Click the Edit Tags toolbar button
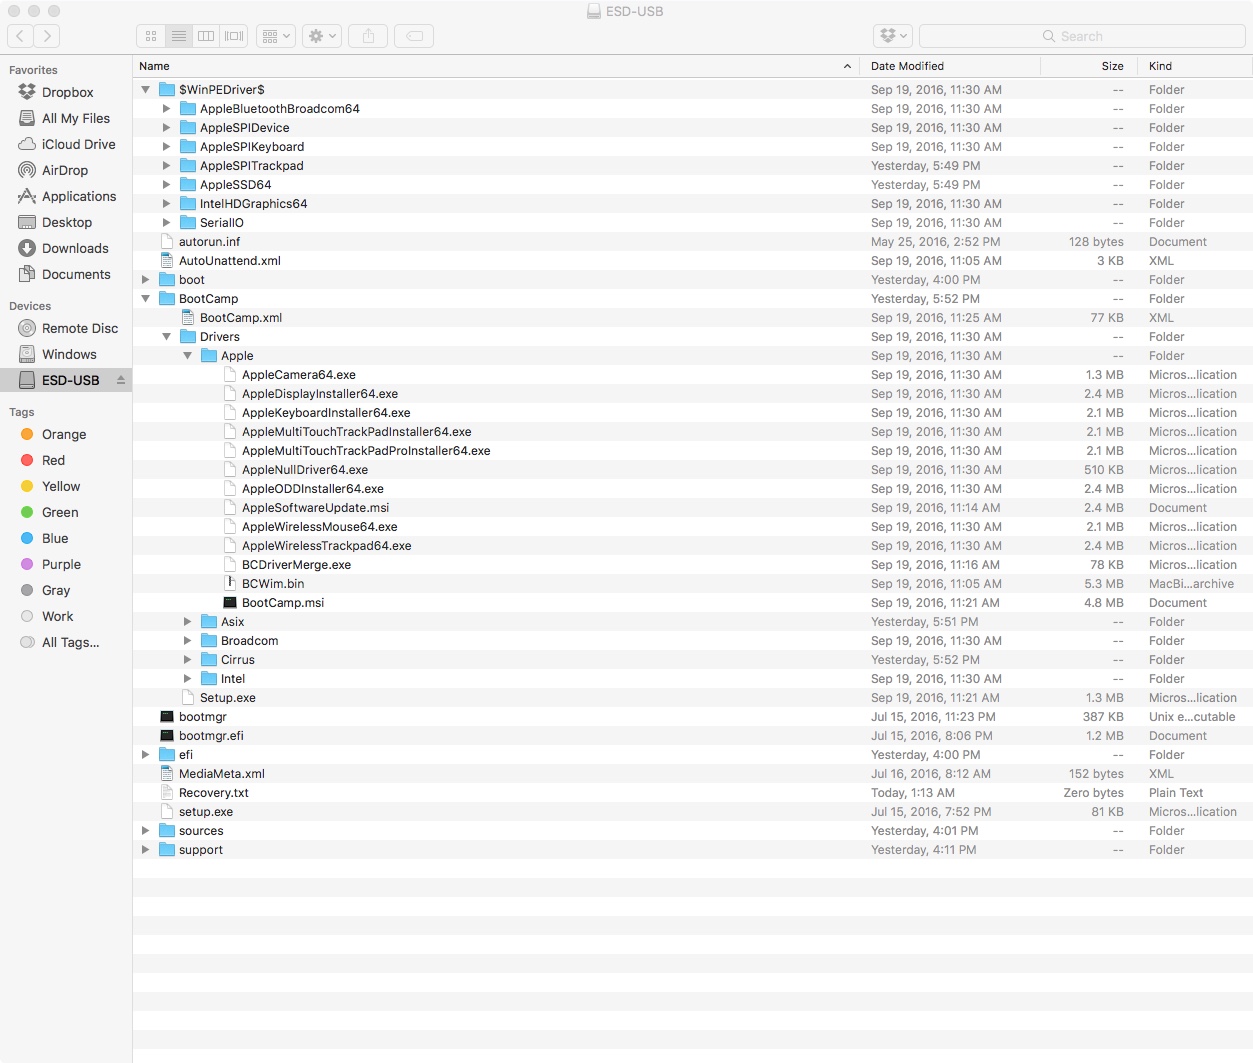 pyautogui.click(x=414, y=36)
